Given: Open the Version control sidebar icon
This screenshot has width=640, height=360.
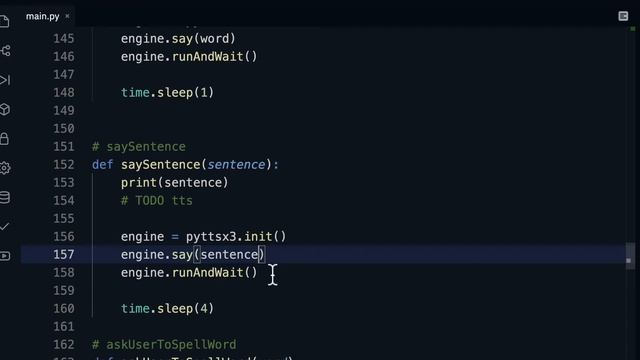Looking at the screenshot, I should pos(5,51).
